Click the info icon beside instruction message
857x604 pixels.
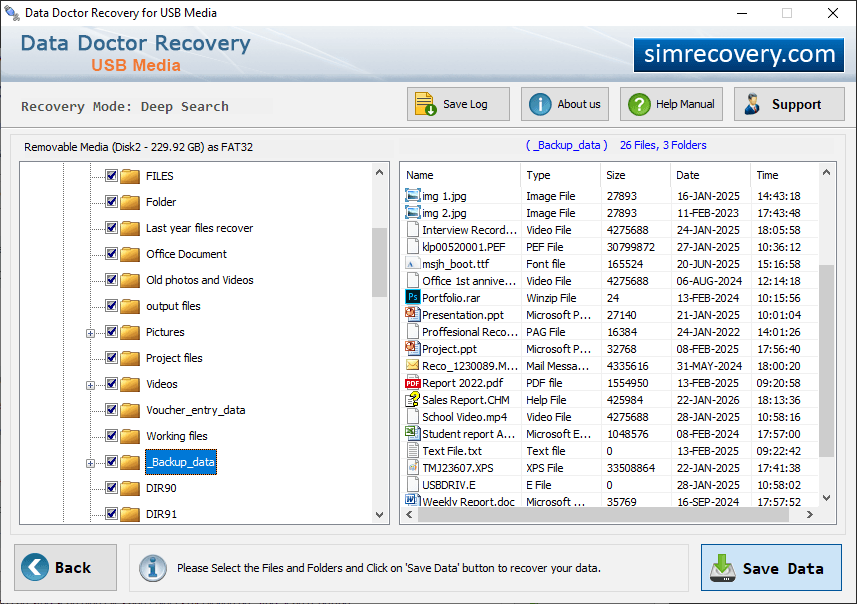pos(152,568)
